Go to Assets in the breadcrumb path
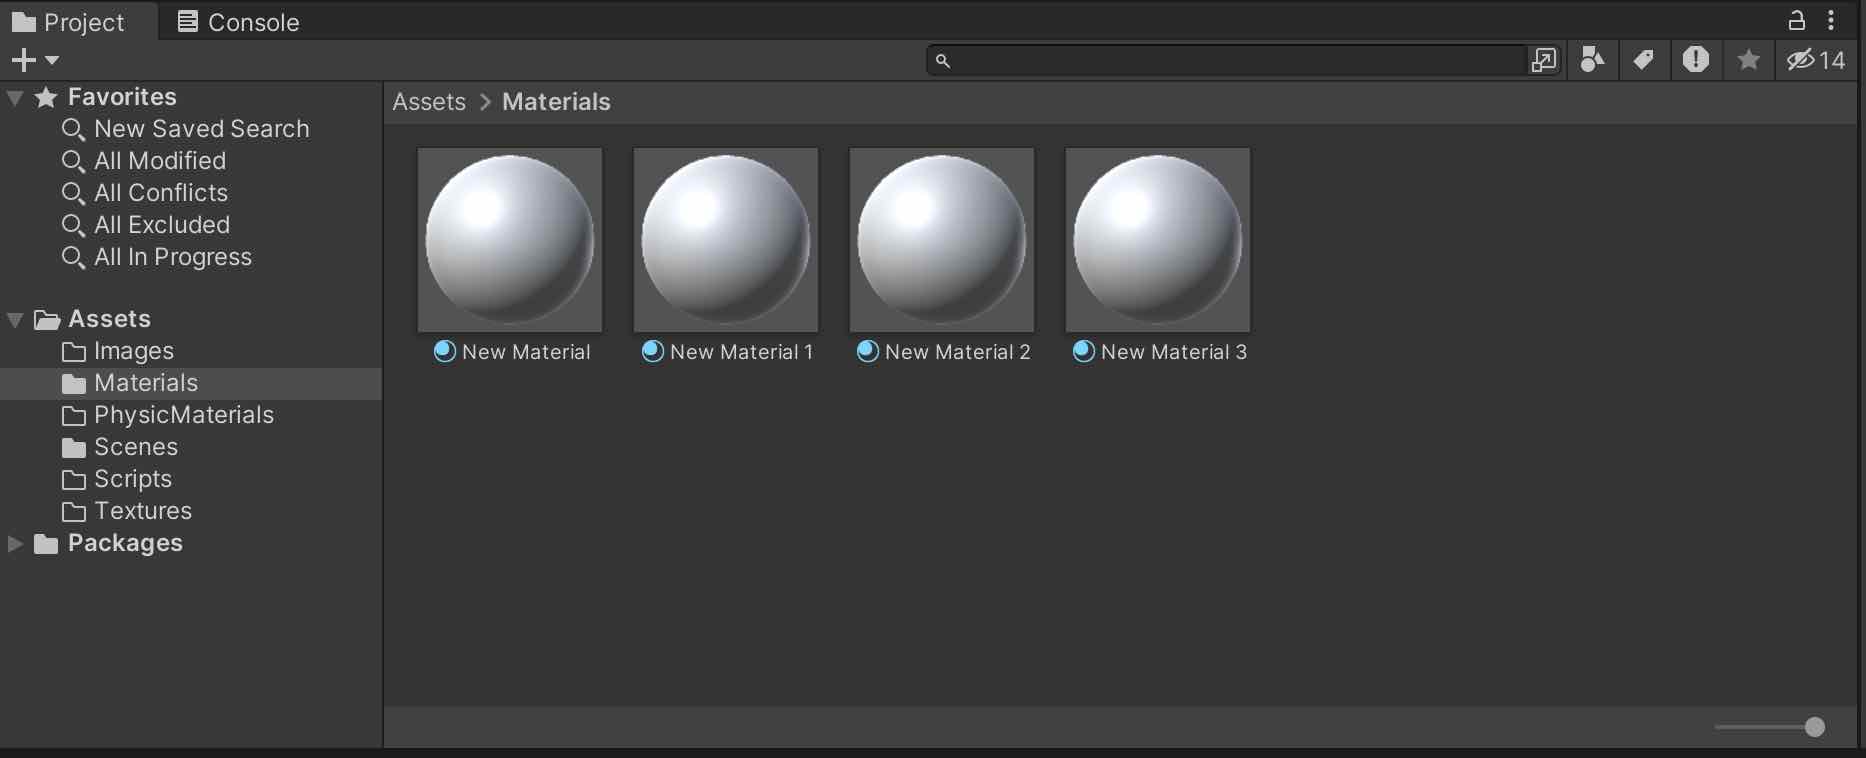The height and width of the screenshot is (758, 1866). pos(429,102)
